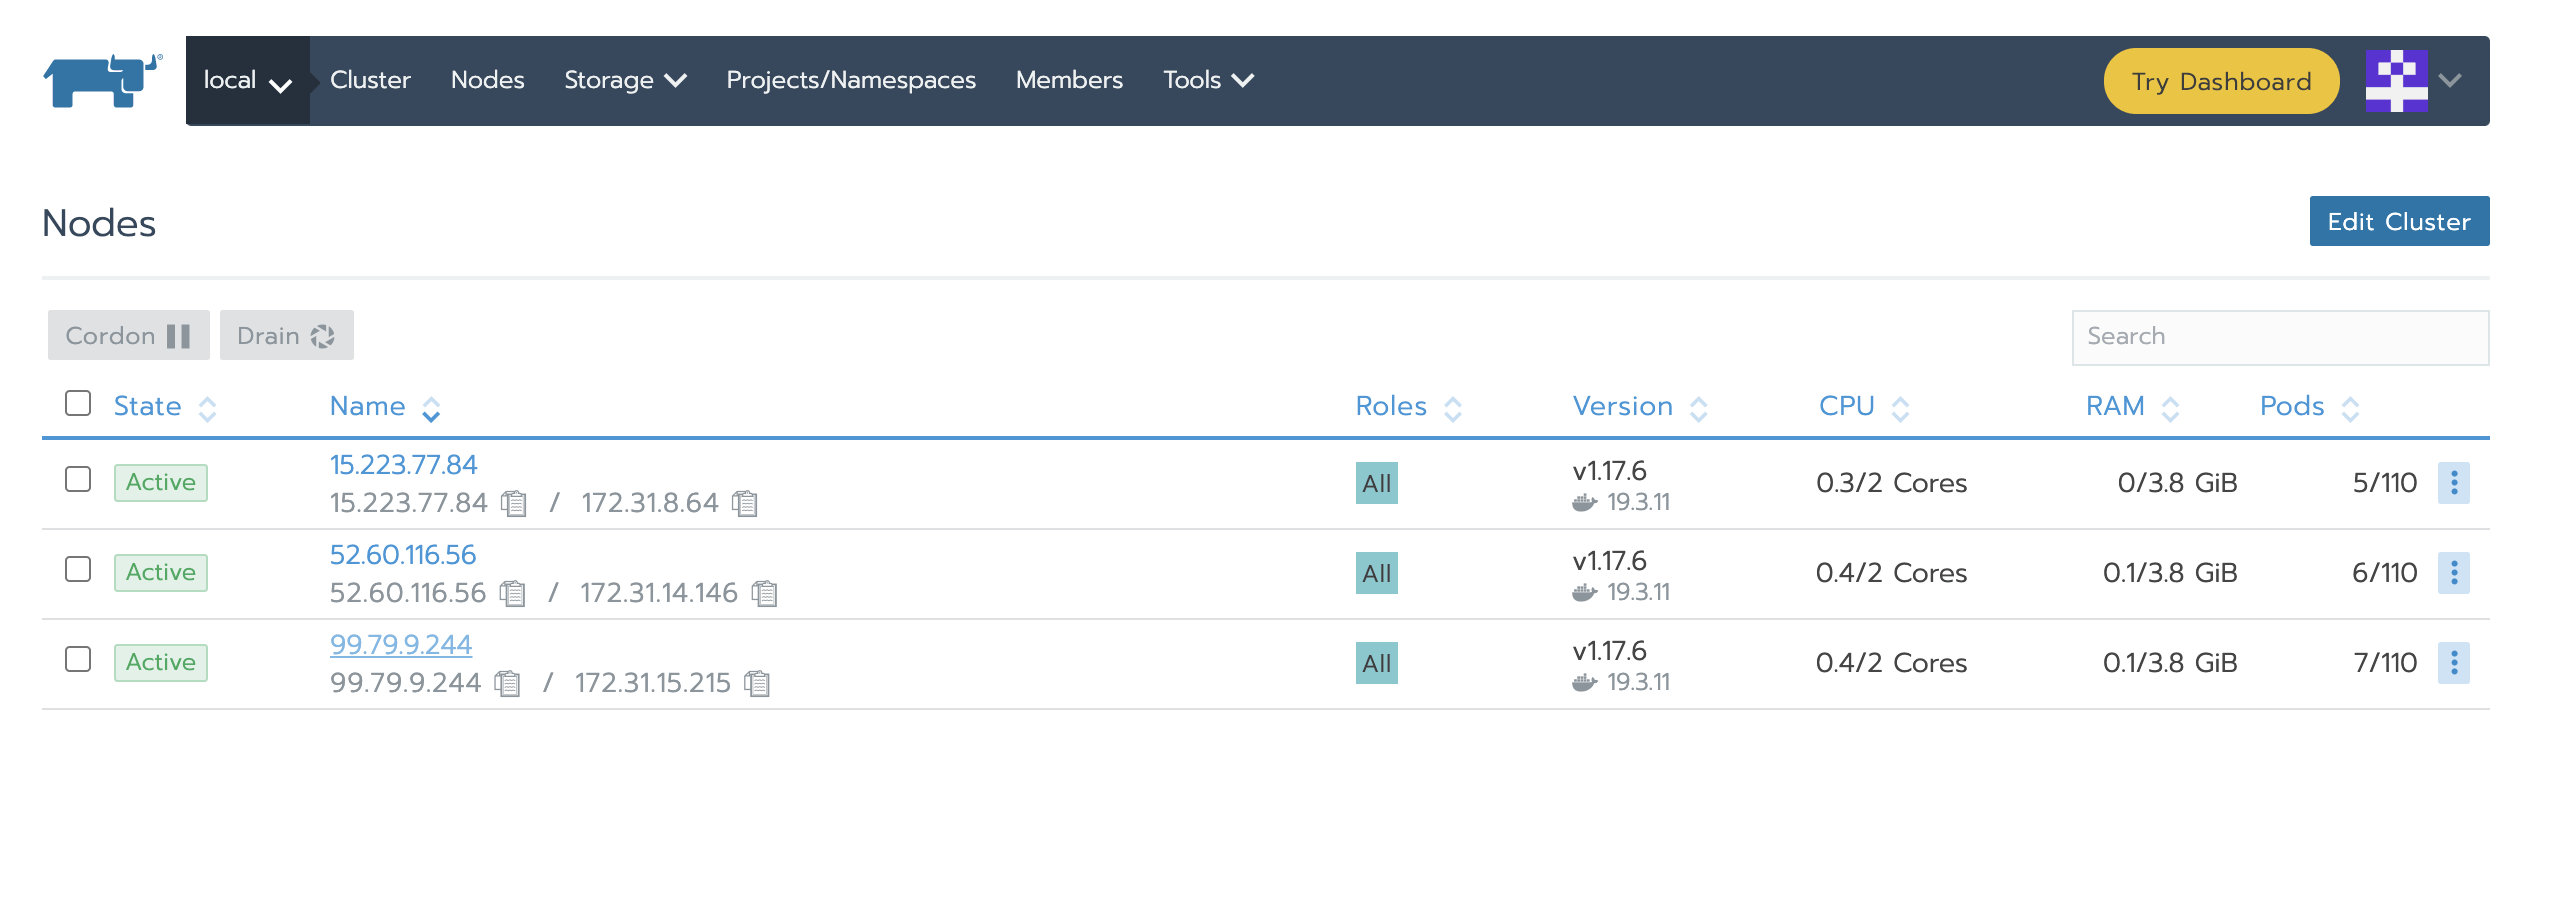Sort nodes by Roles column
Screen dimensions: 2570x910
point(1409,406)
